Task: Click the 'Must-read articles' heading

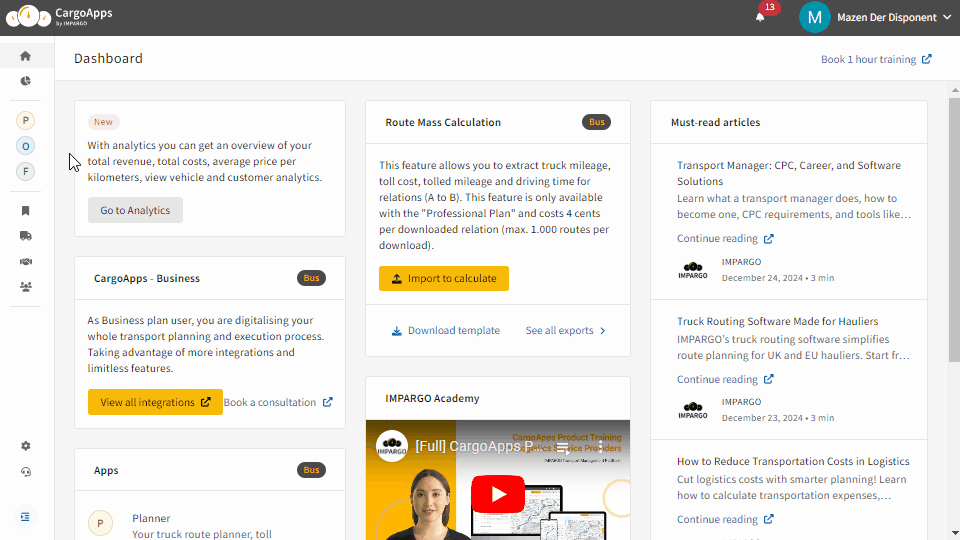Action: coord(715,122)
